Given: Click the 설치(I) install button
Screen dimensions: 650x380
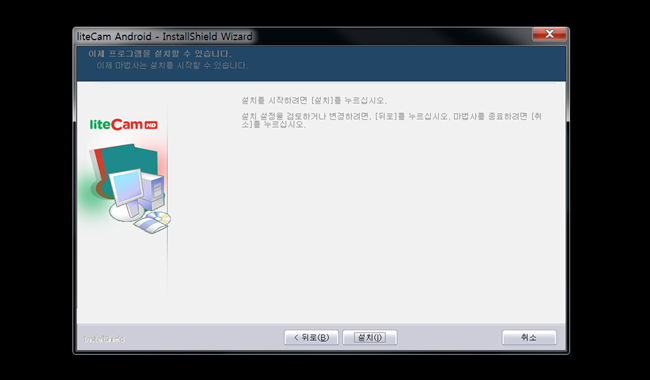Looking at the screenshot, I should [370, 337].
